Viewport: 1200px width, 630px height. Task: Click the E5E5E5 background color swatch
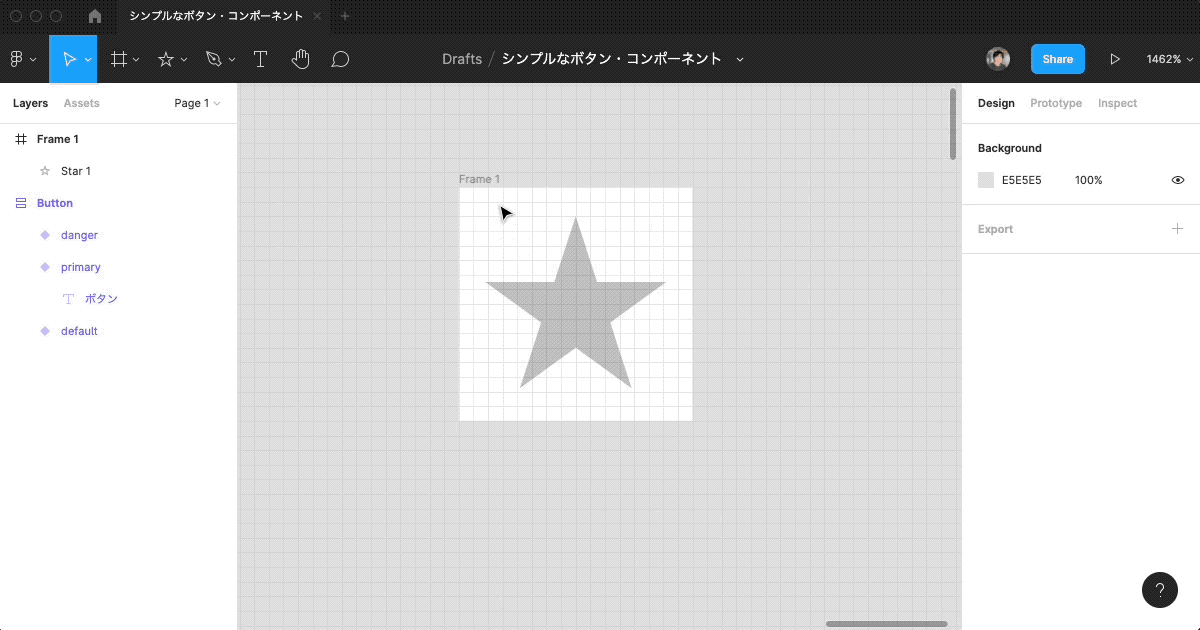(x=984, y=180)
